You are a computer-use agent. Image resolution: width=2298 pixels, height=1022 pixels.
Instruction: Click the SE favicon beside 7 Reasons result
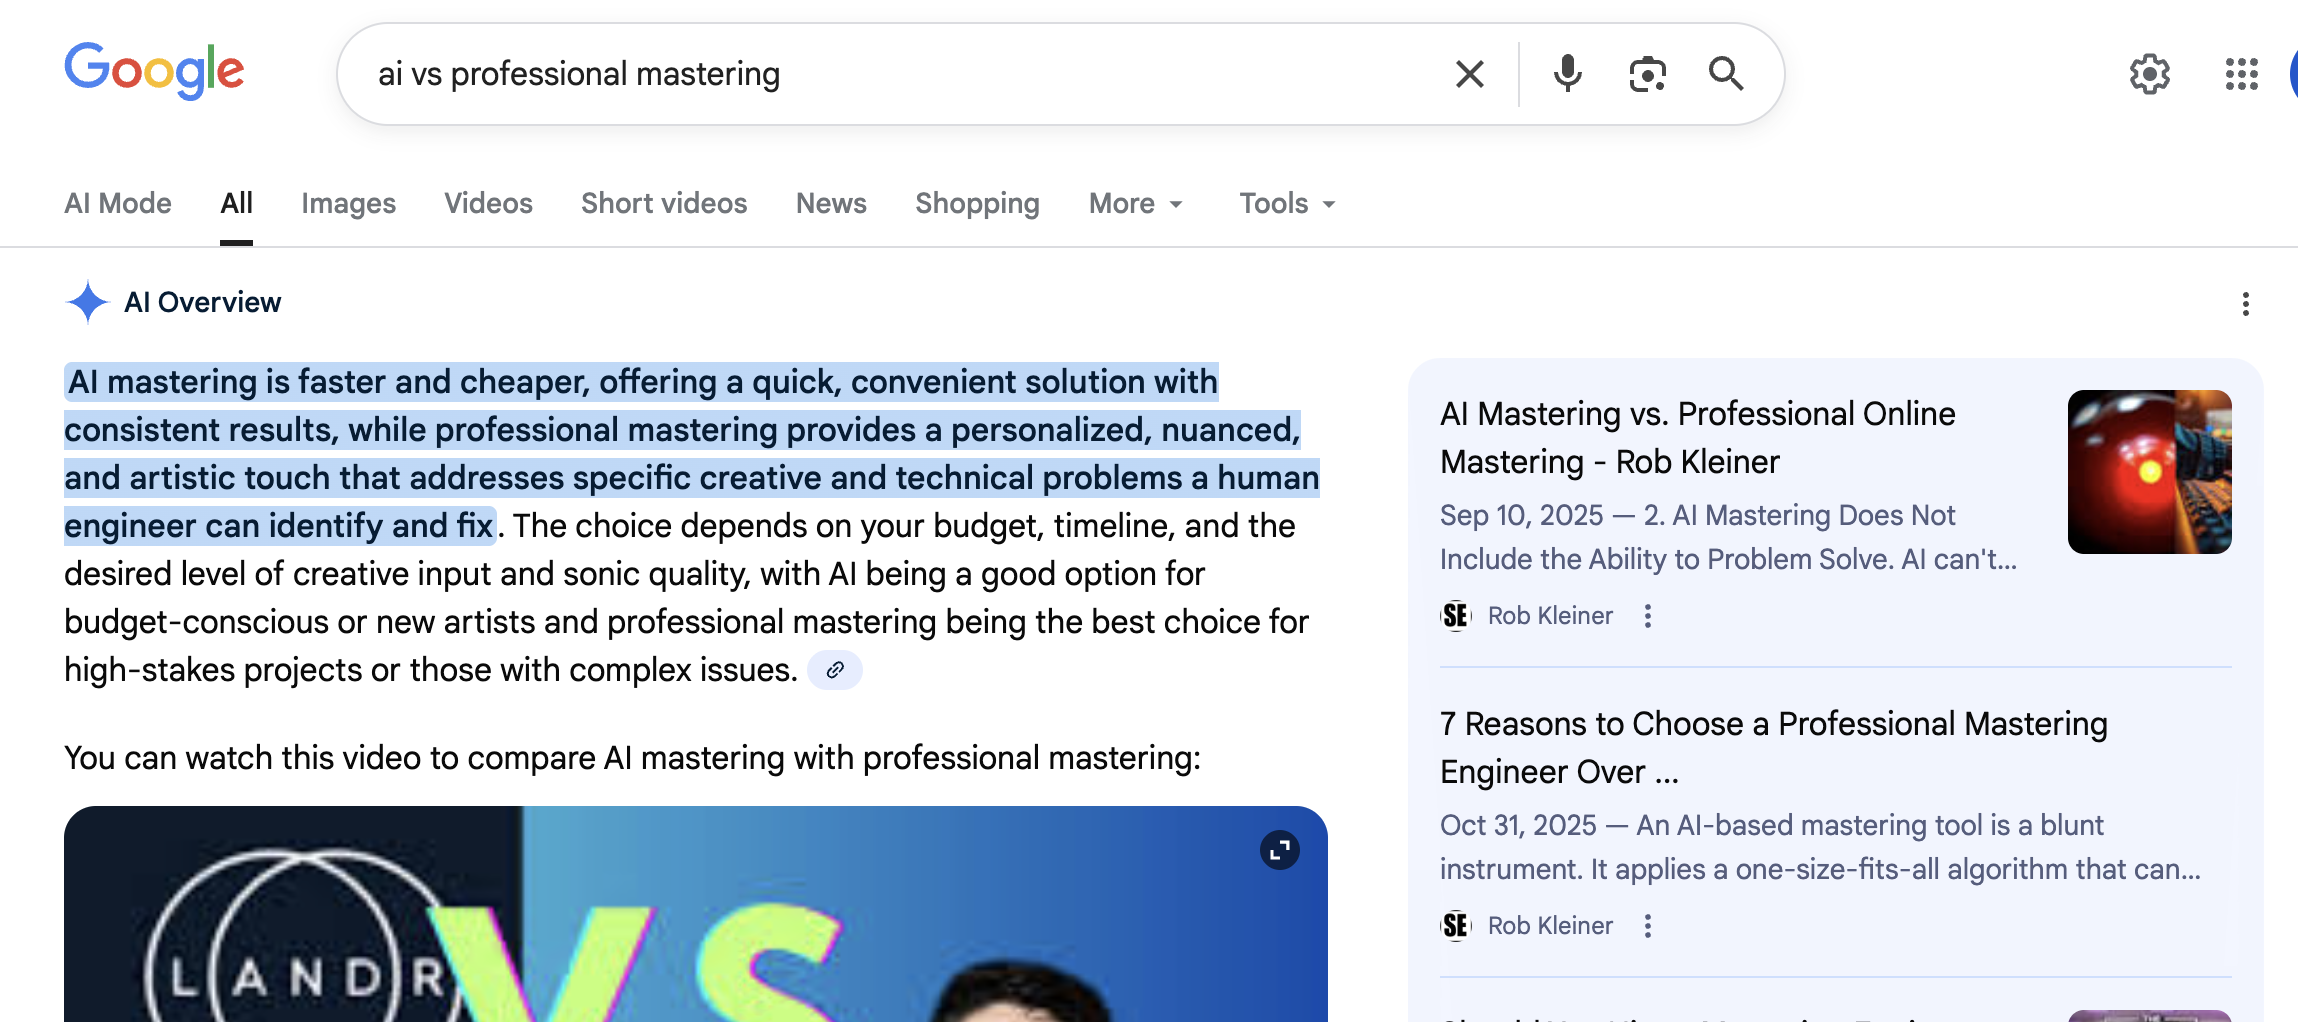(1456, 926)
